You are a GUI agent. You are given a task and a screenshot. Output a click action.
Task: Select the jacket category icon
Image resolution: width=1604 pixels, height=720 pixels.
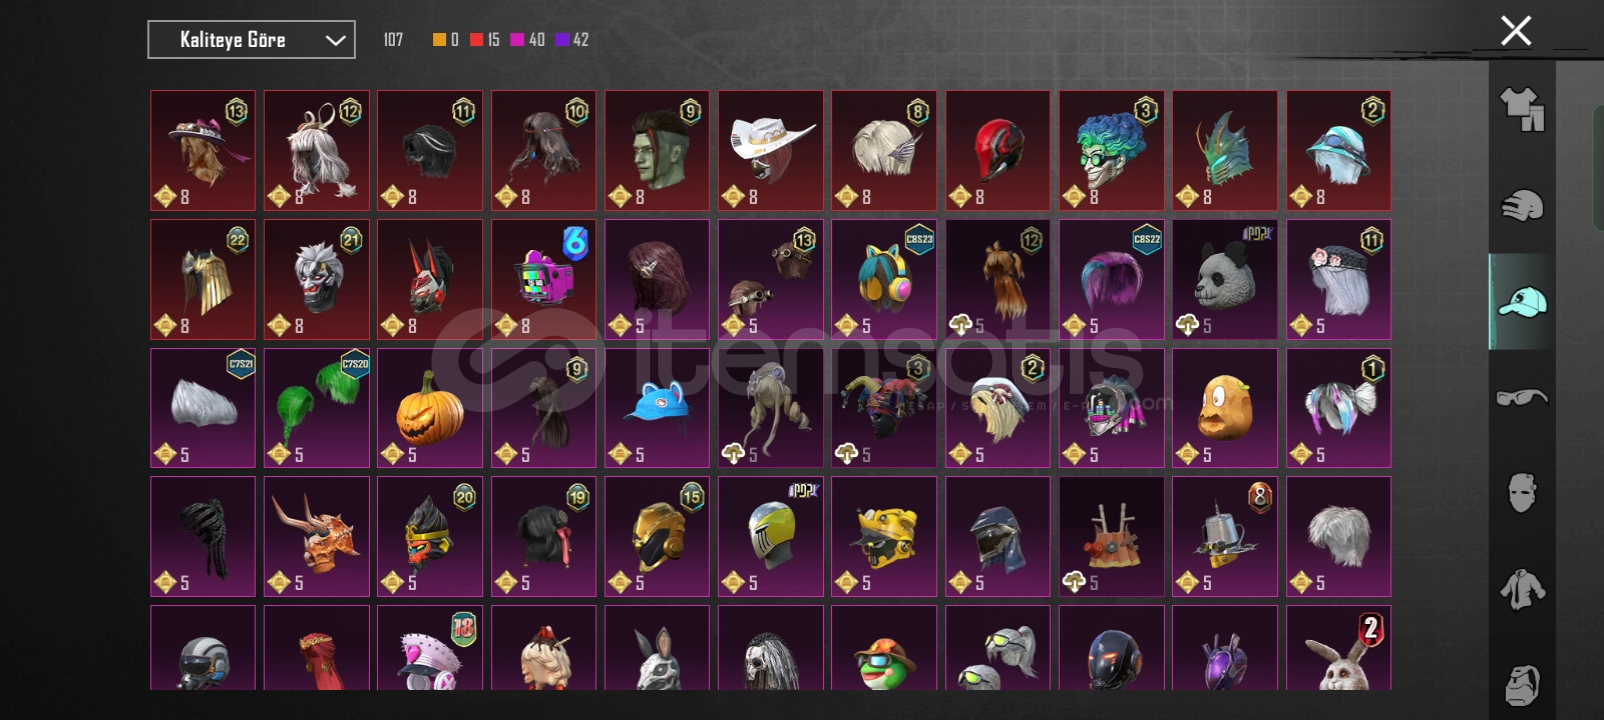pyautogui.click(x=1522, y=588)
